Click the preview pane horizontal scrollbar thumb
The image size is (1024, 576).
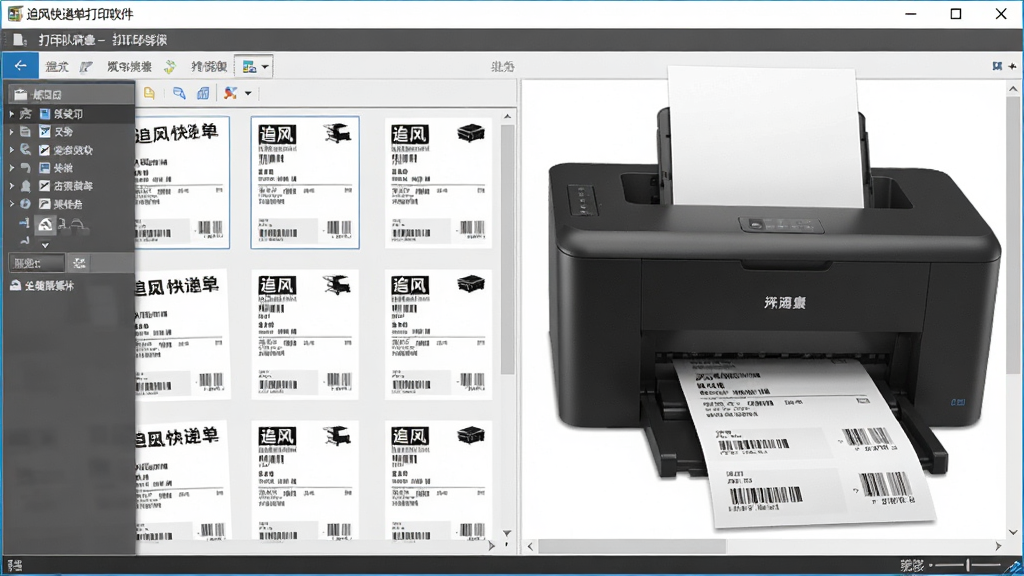(x=632, y=546)
